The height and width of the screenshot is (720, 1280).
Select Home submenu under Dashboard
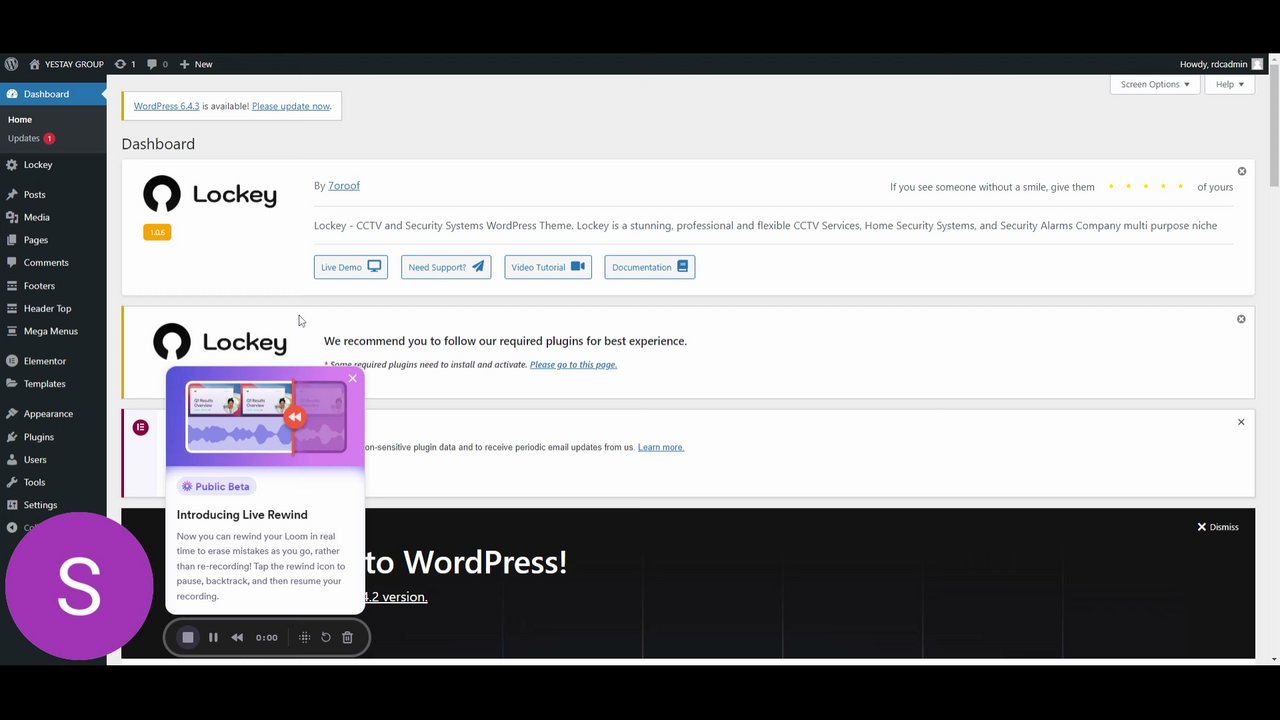point(20,119)
